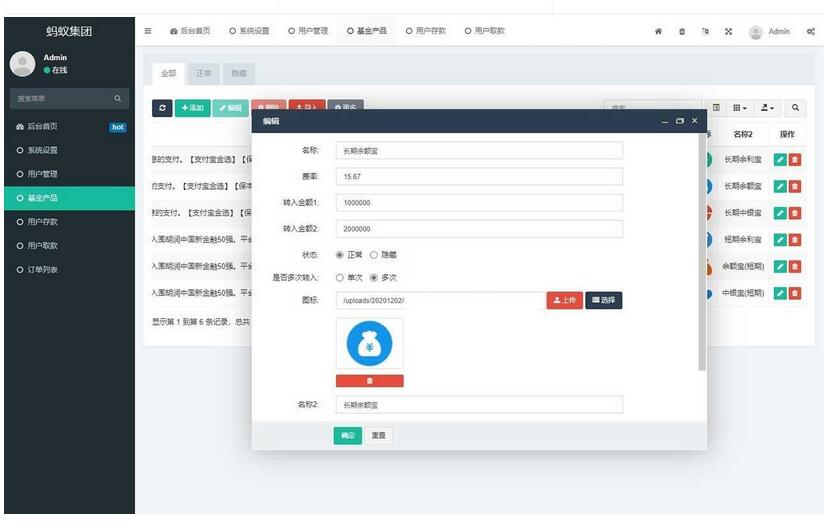Click the fullscreen icon in top header
Screen dimensions: 832x522
728,31
